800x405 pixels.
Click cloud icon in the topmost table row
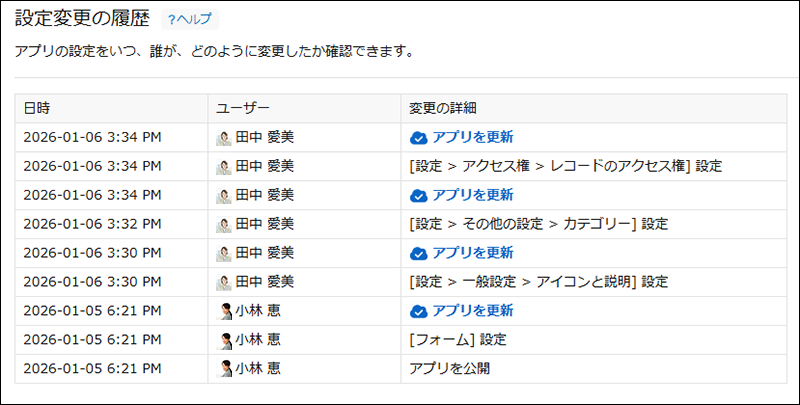coord(418,138)
